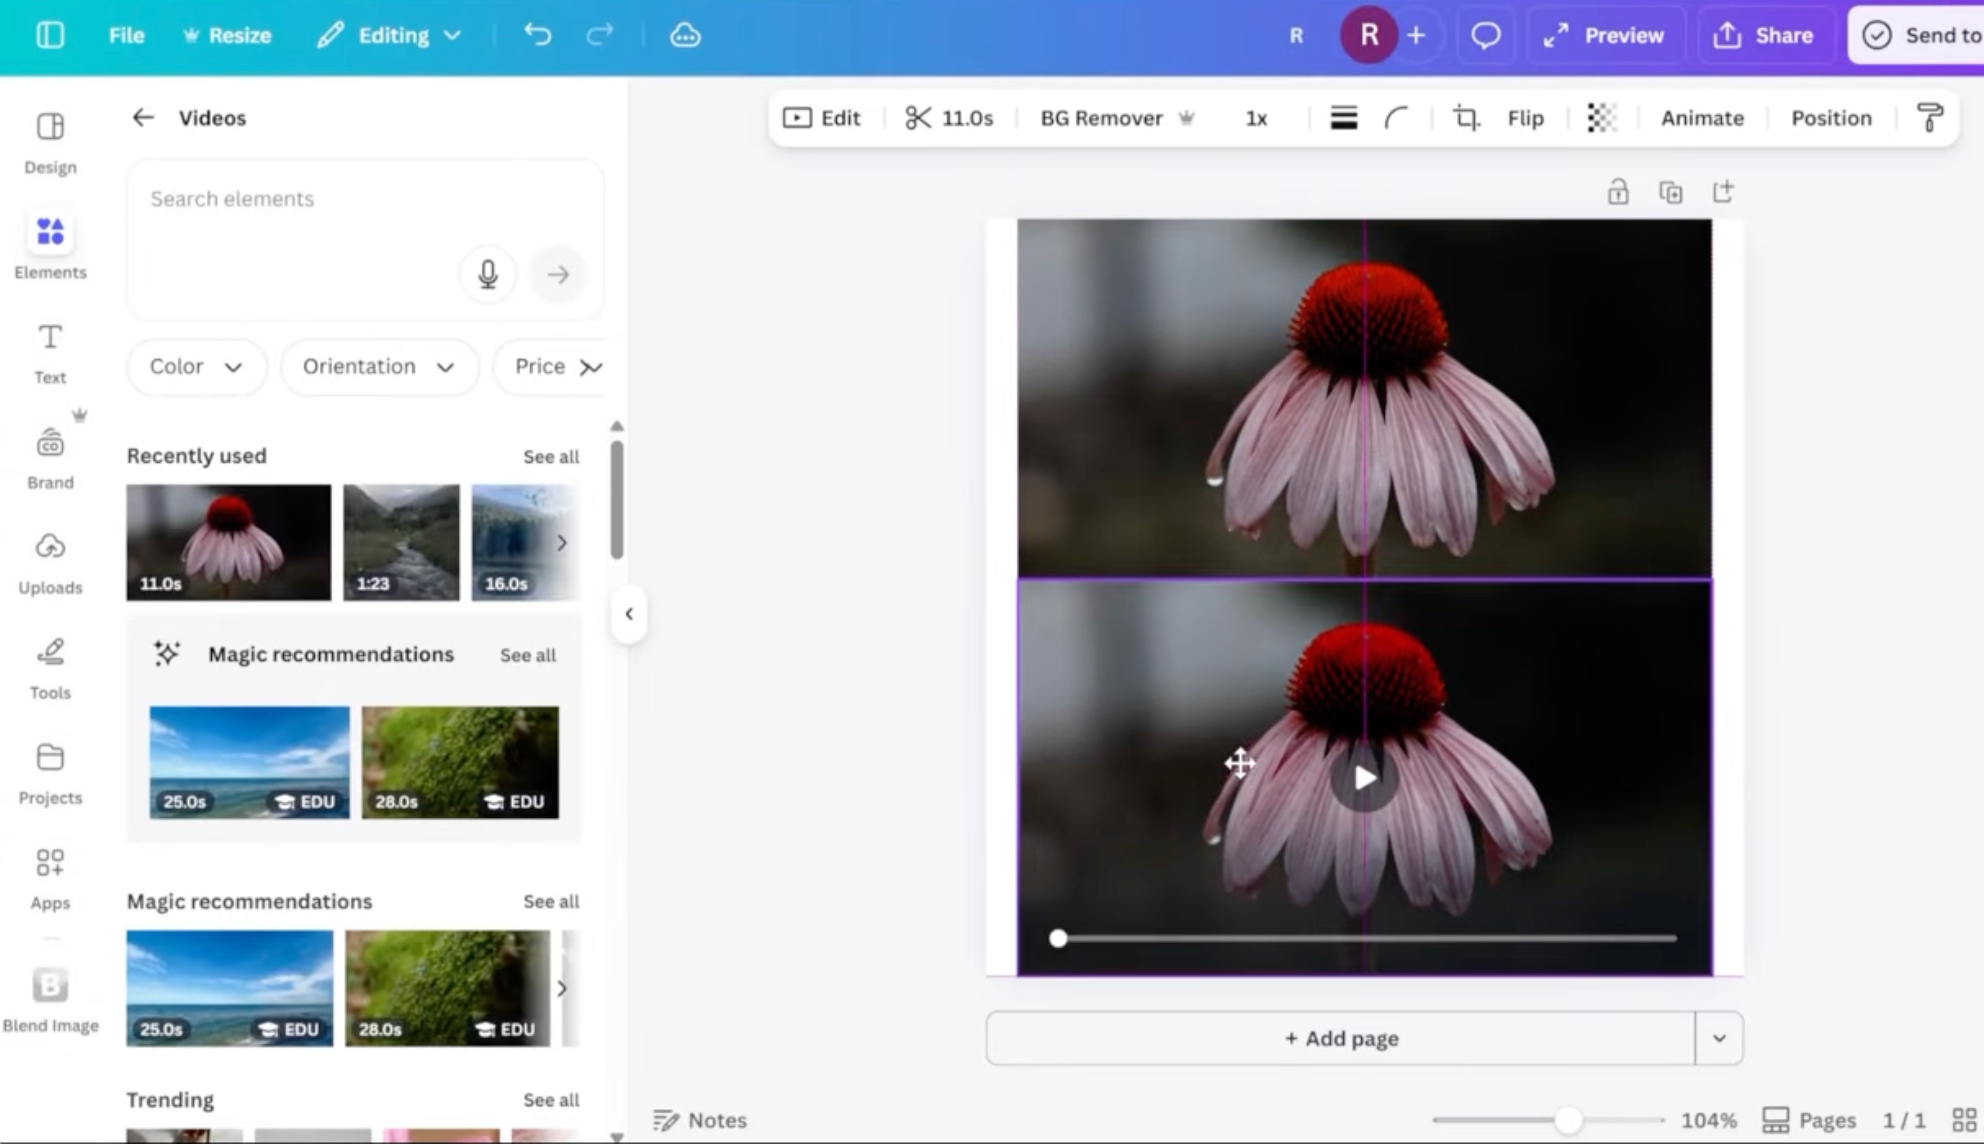The height and width of the screenshot is (1144, 1984).
Task: Select the crop tool icon
Action: point(1466,118)
